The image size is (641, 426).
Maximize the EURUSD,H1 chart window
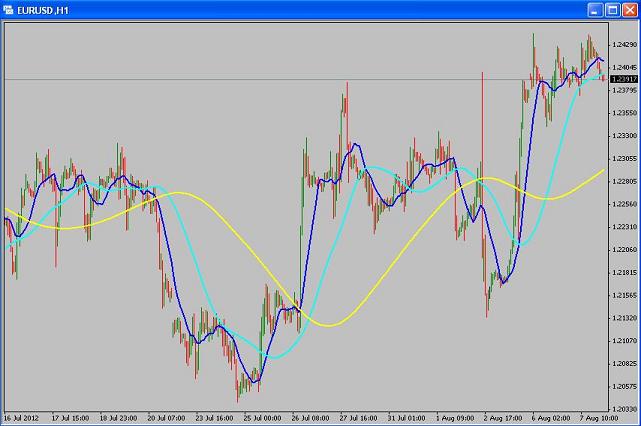[612, 10]
